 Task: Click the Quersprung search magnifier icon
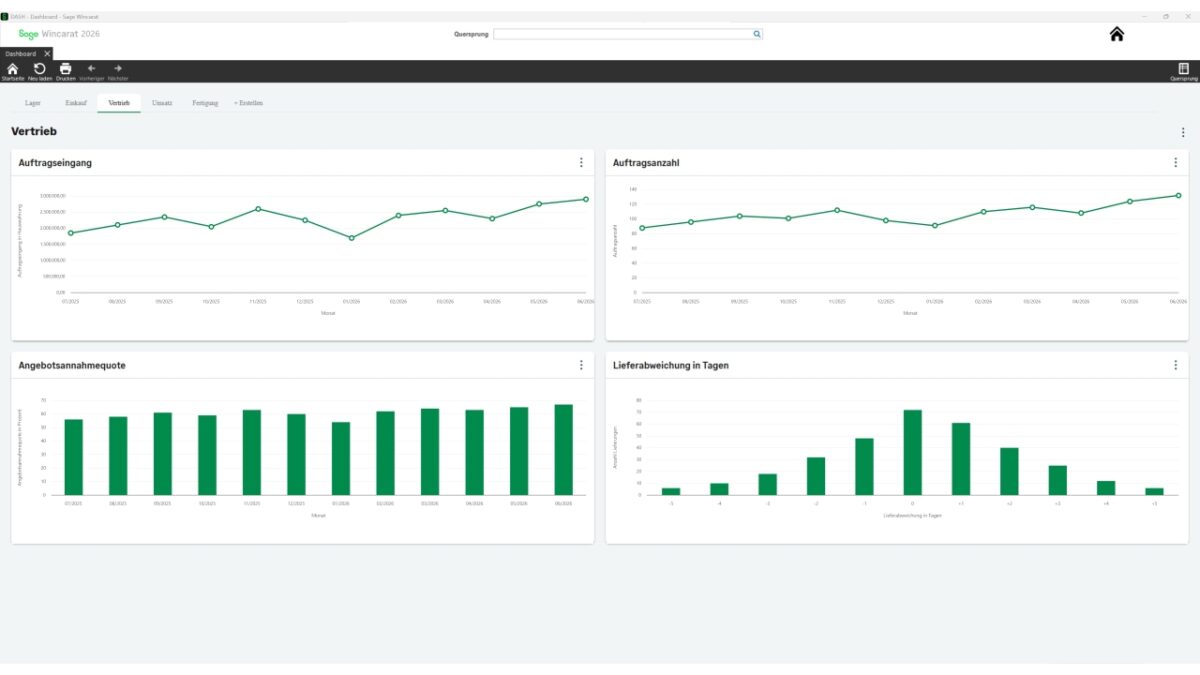757,34
